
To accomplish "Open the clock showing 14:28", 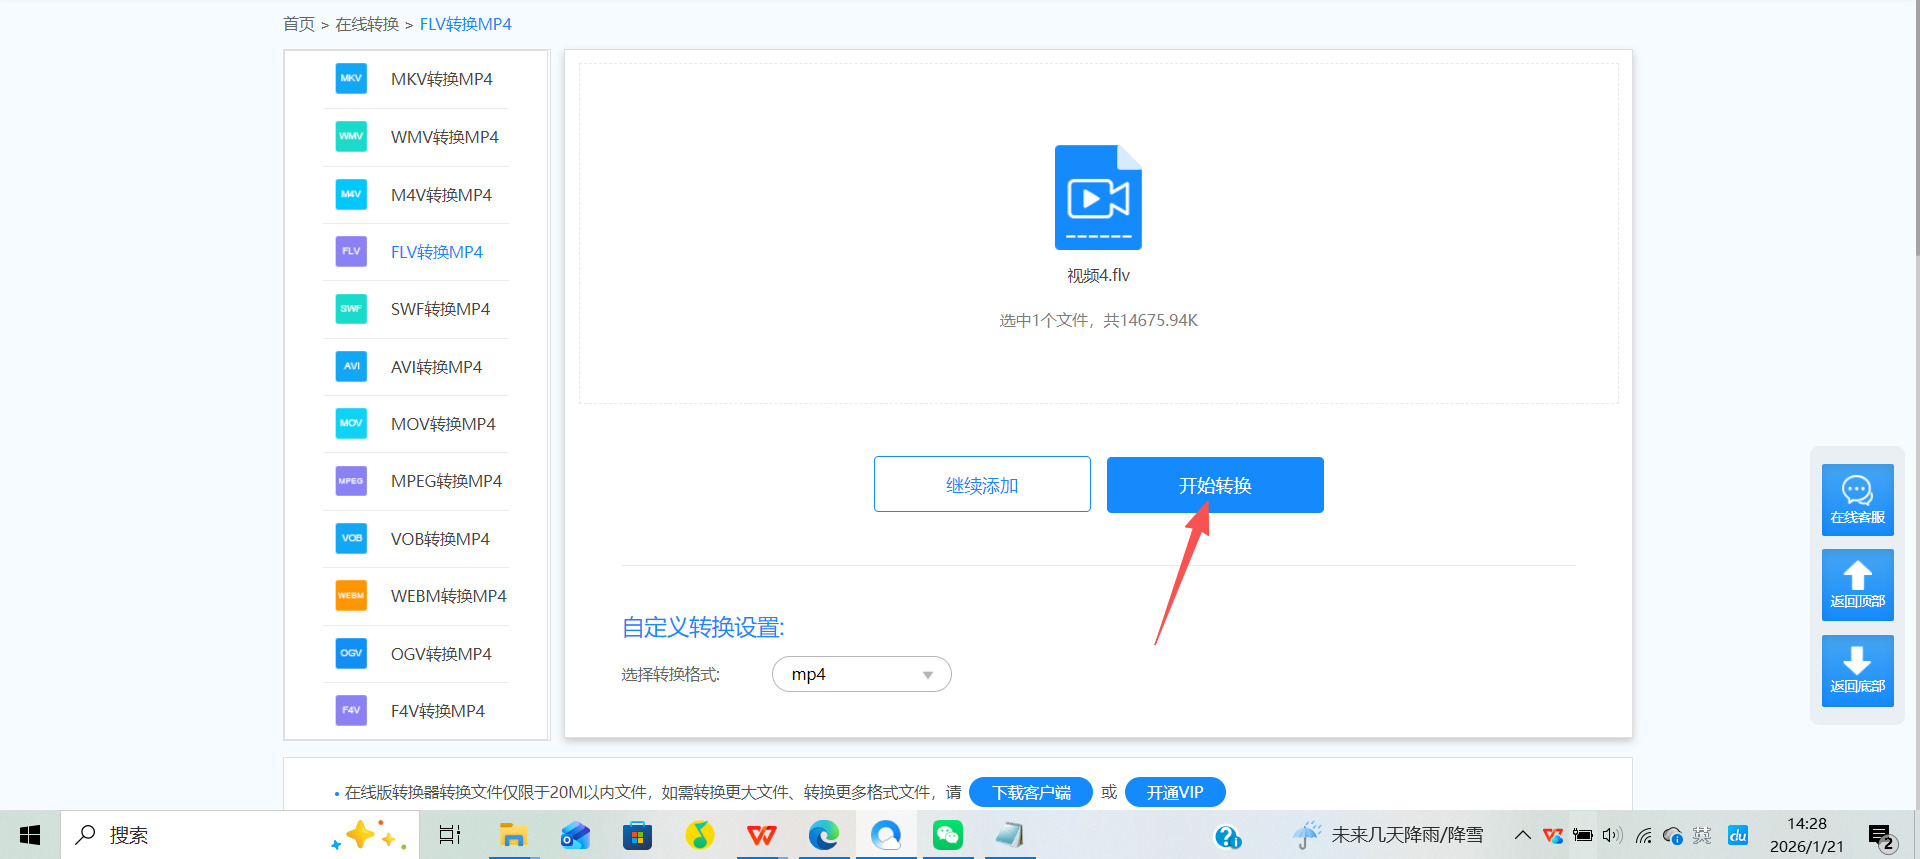I will 1806,835.
